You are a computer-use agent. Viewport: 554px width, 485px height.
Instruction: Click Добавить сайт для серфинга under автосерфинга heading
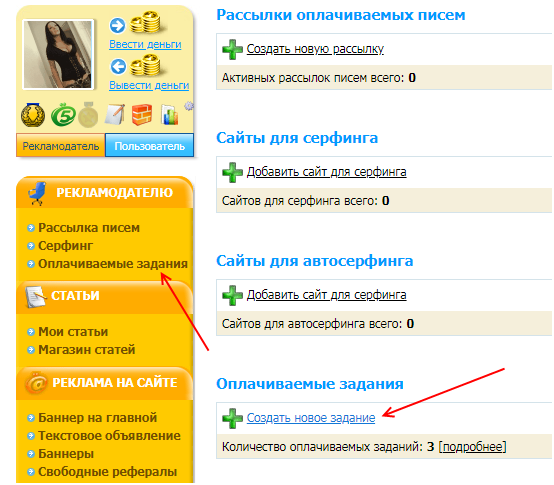[326, 295]
